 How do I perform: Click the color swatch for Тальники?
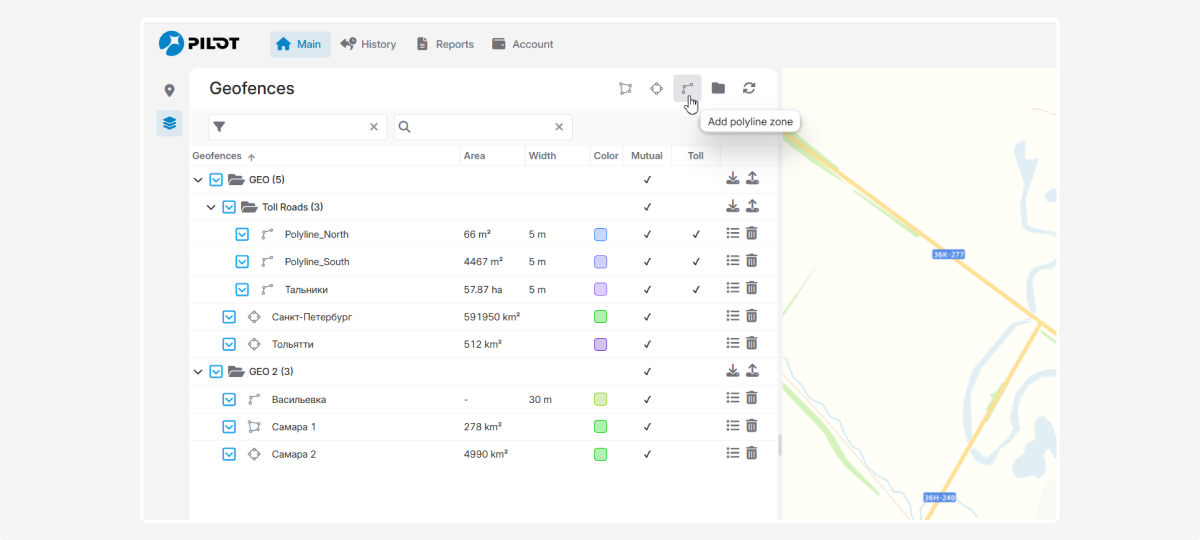601,290
